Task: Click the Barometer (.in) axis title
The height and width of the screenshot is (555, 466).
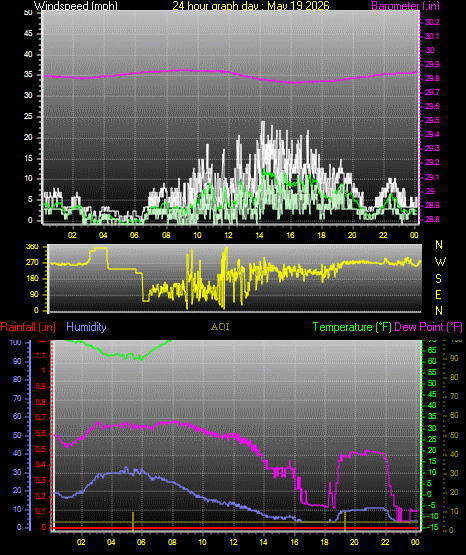Action: (405, 6)
